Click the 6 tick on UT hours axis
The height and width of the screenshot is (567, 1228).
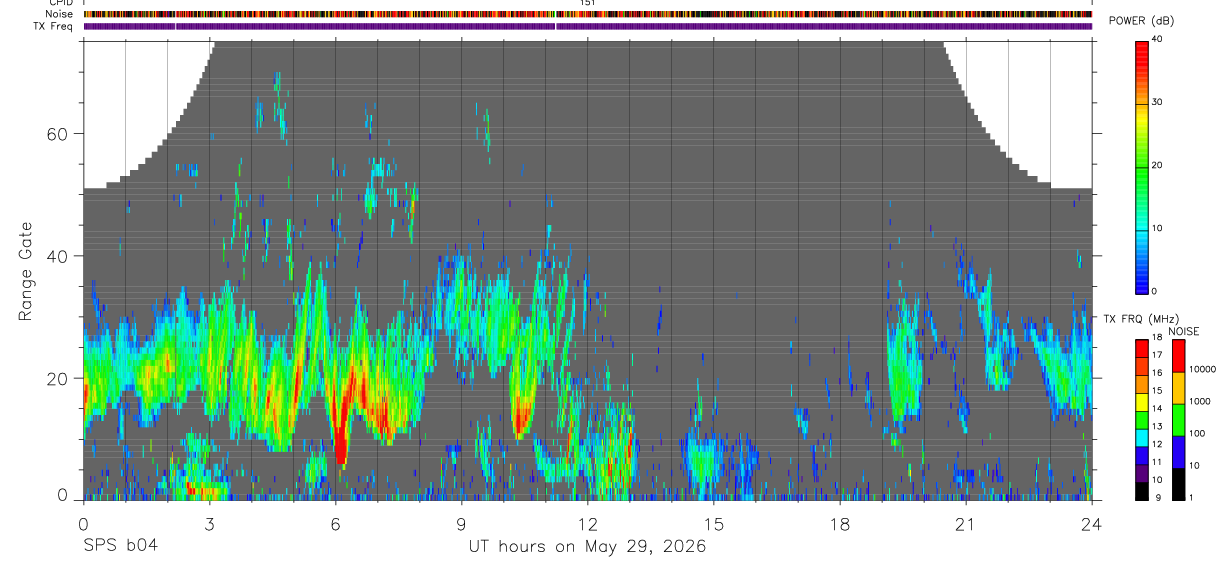335,524
